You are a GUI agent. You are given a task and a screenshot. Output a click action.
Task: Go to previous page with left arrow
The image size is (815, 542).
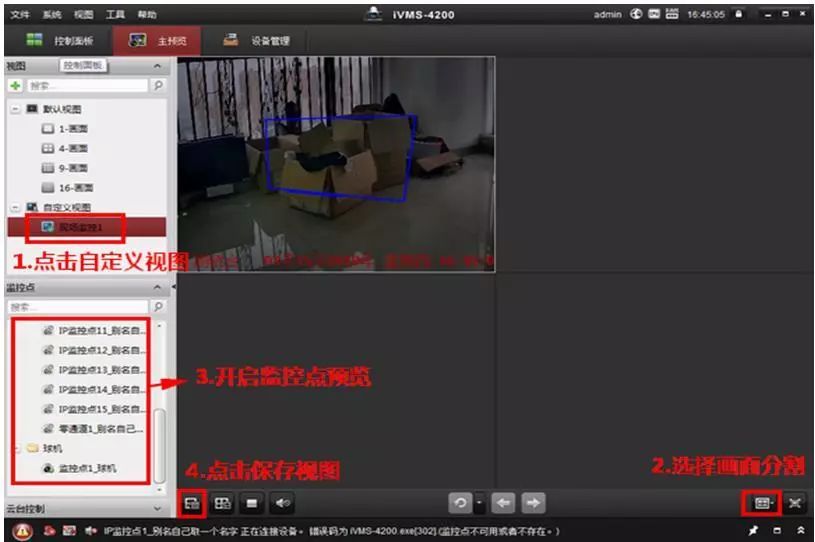pyautogui.click(x=507, y=503)
